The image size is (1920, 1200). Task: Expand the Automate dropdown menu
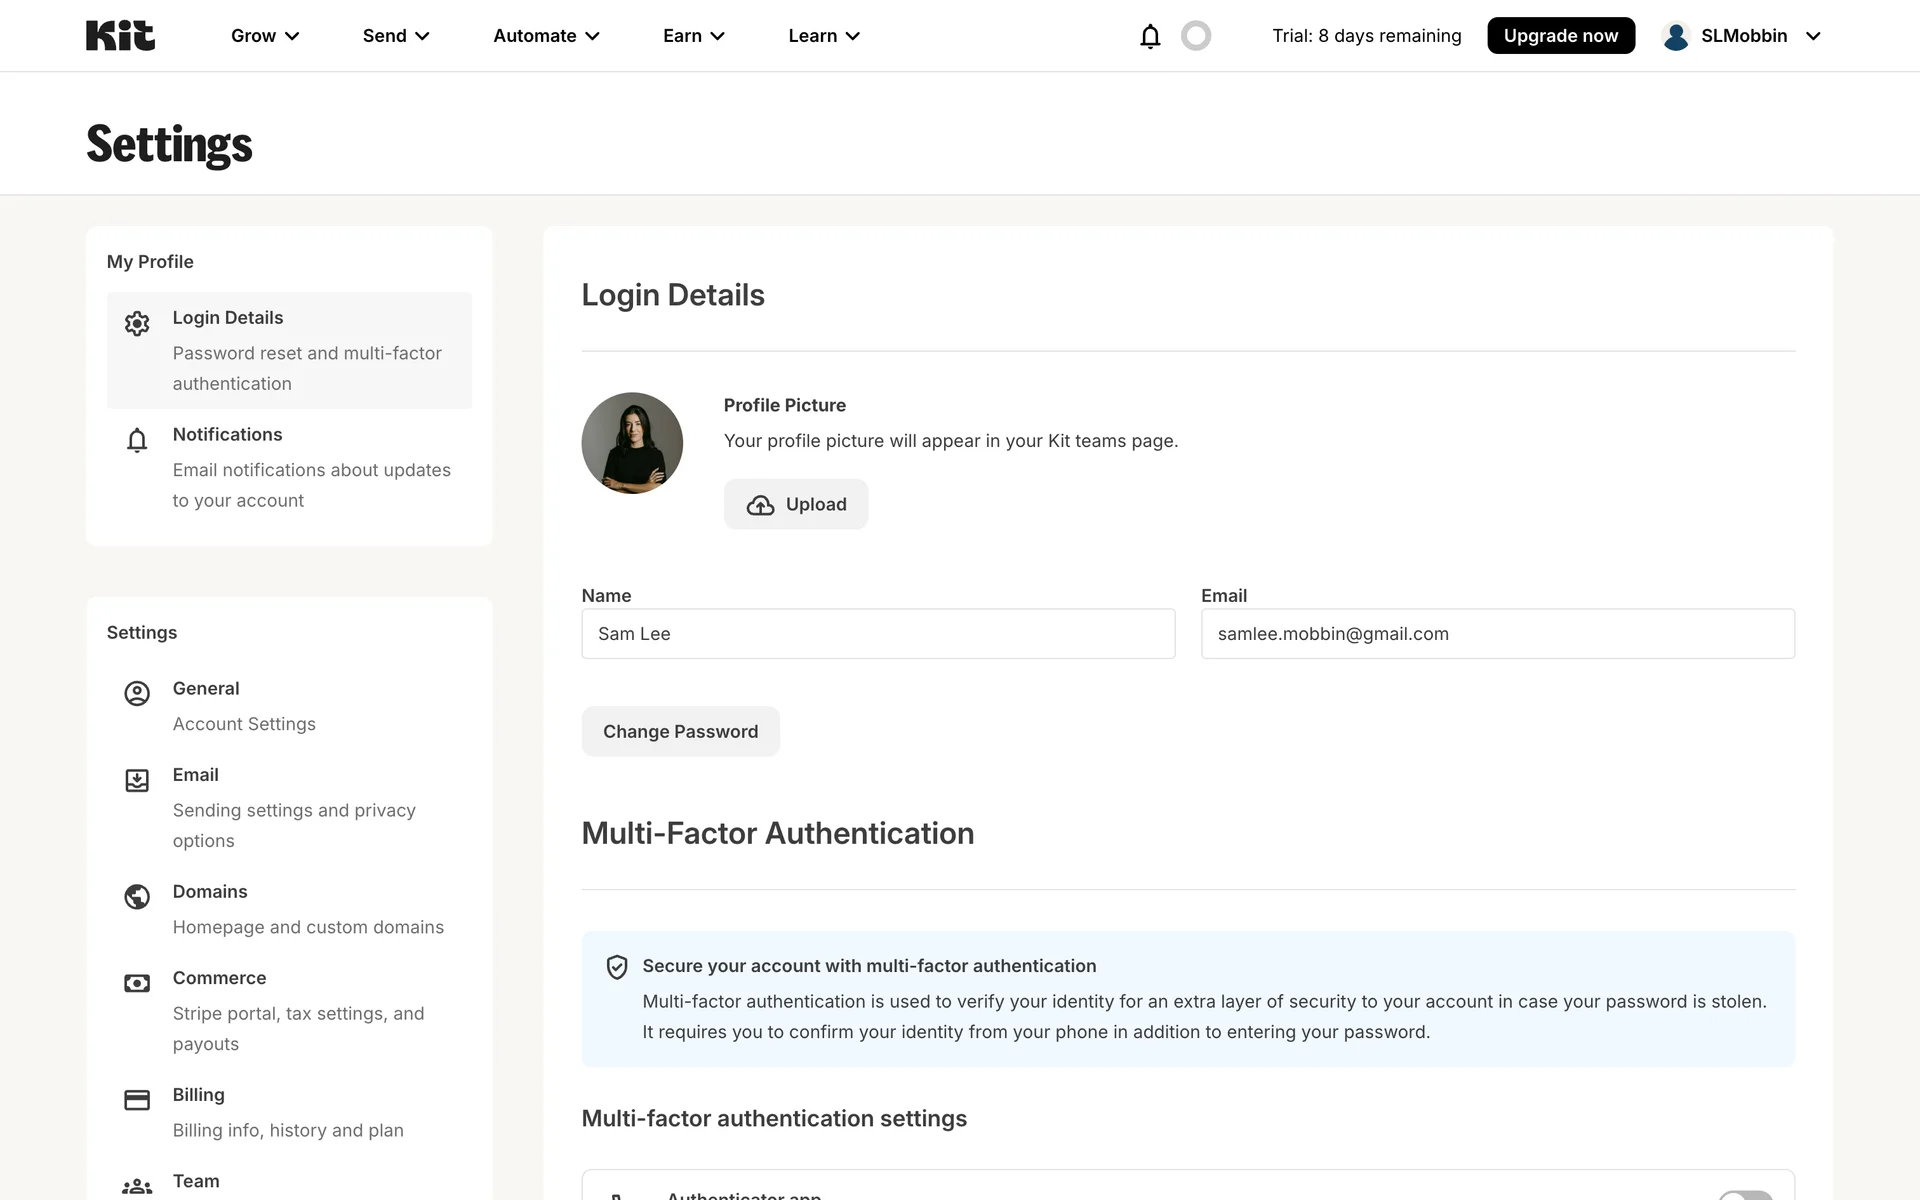point(546,36)
